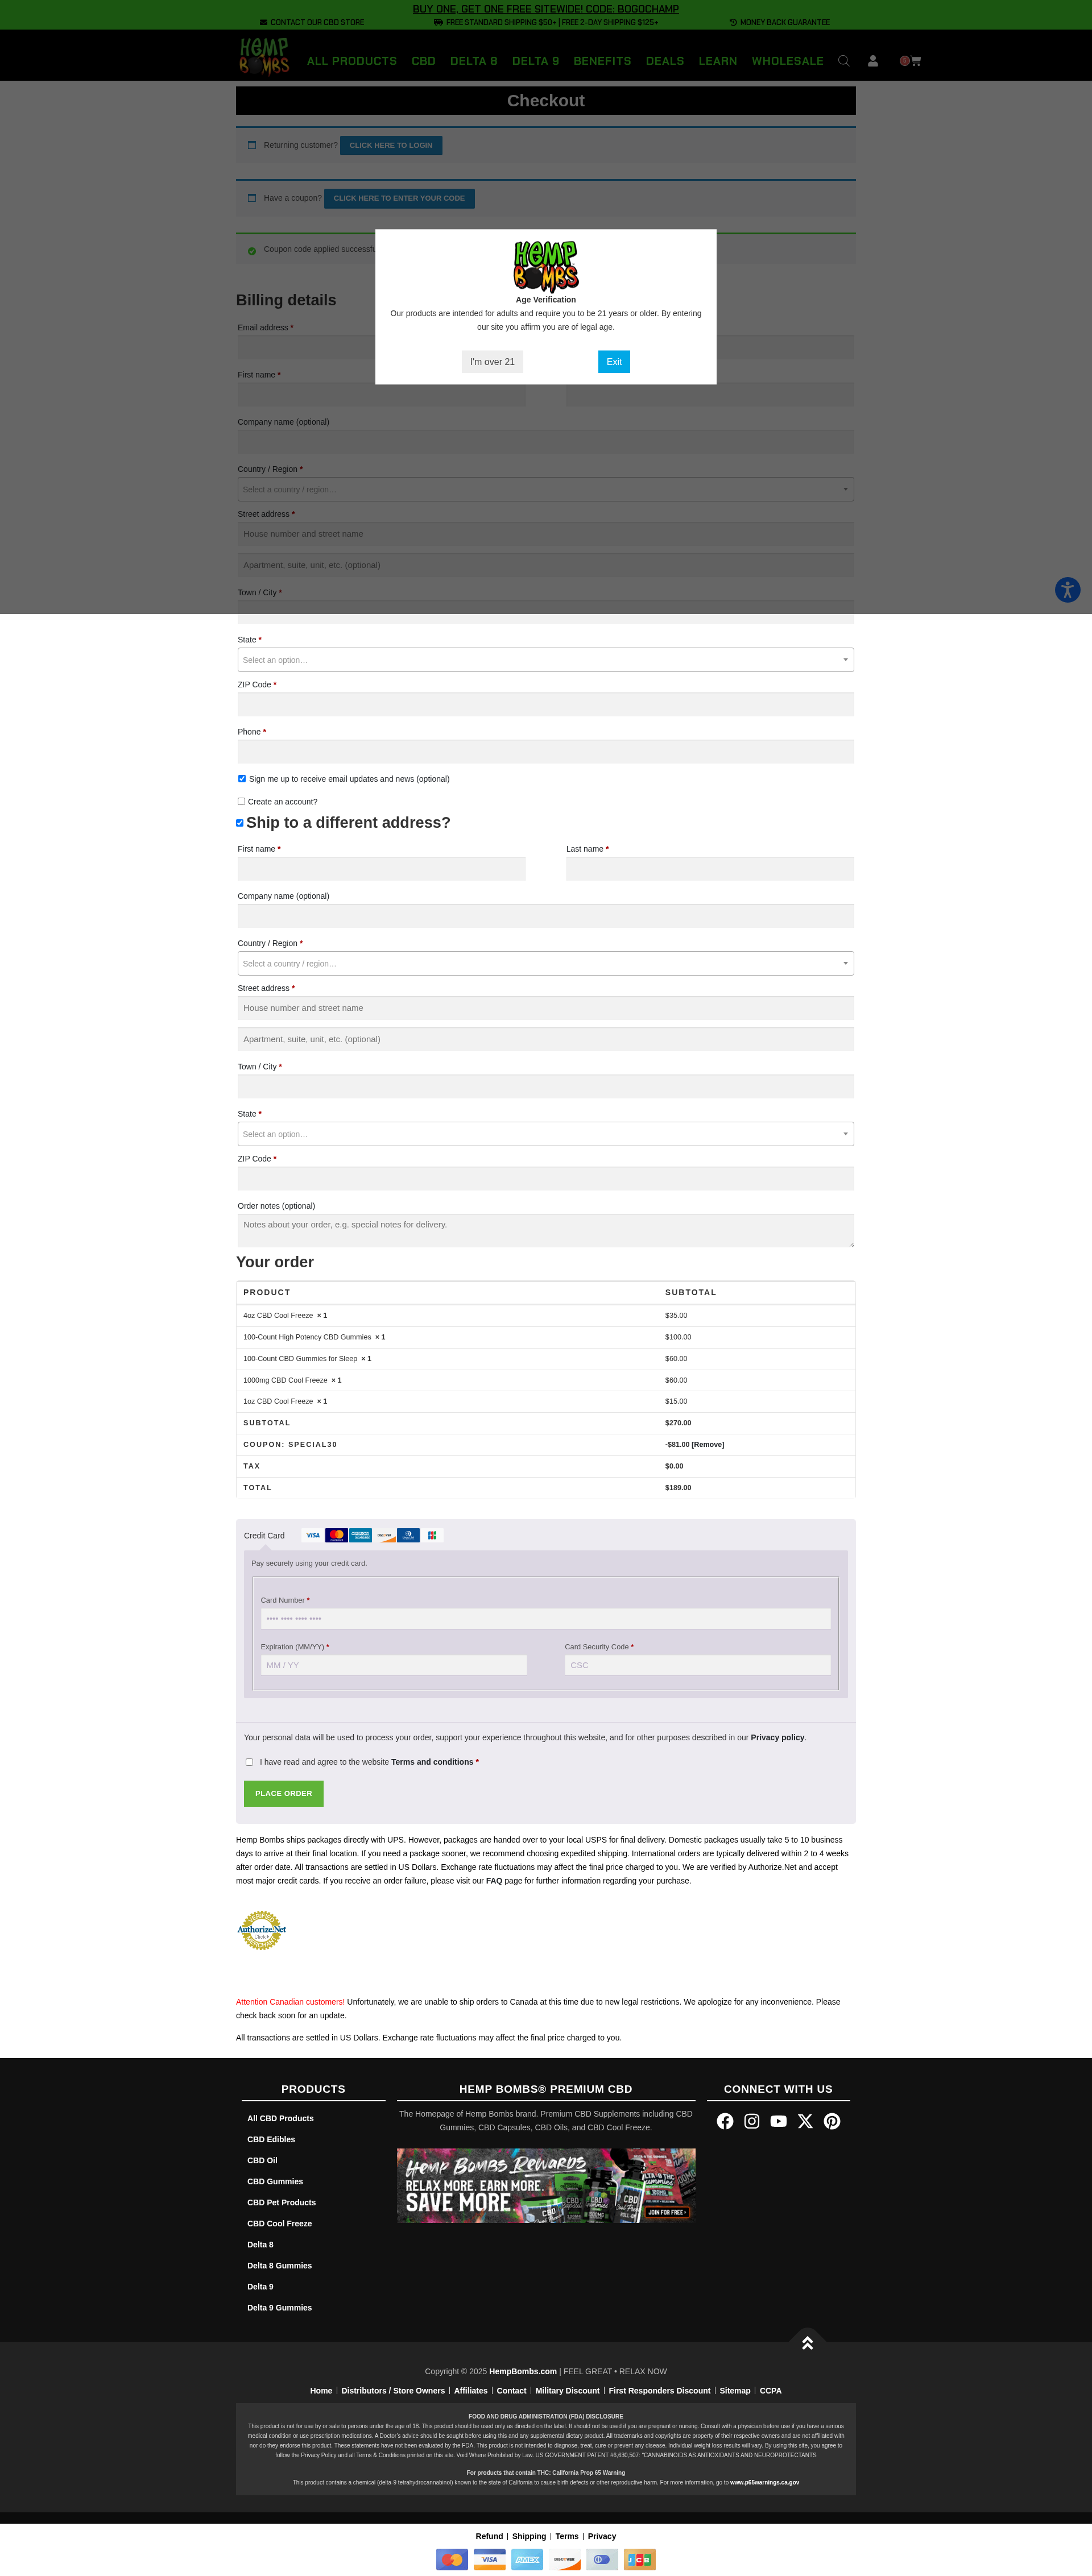This screenshot has width=1092, height=2576.
Task: Open the Facebook social icon
Action: [x=725, y=2121]
